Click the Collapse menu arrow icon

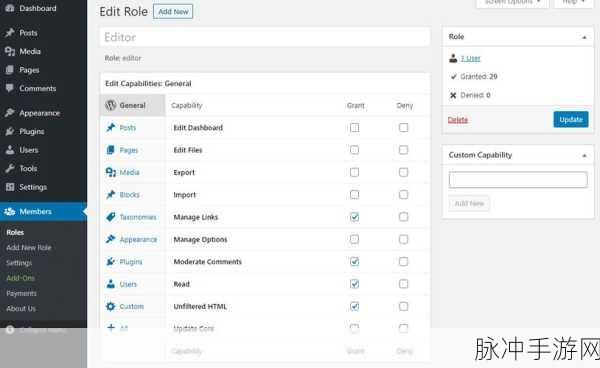[x=10, y=330]
